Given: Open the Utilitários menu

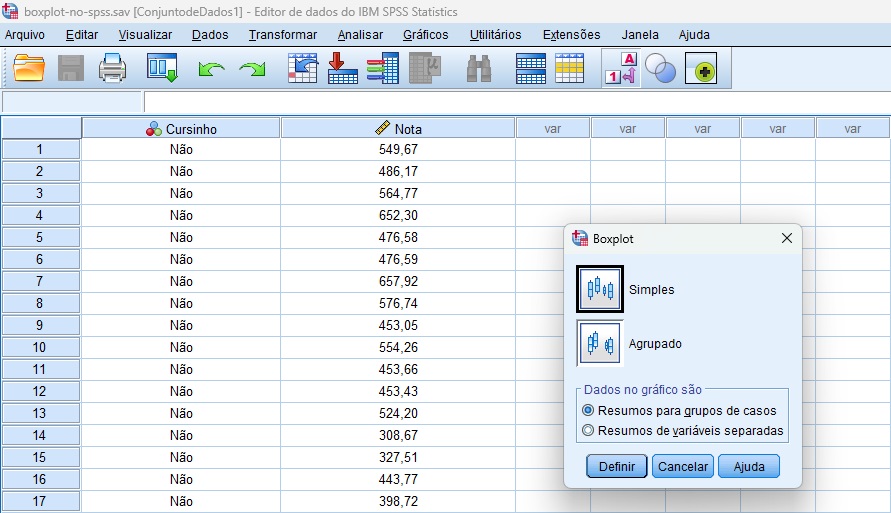Looking at the screenshot, I should (x=495, y=35).
